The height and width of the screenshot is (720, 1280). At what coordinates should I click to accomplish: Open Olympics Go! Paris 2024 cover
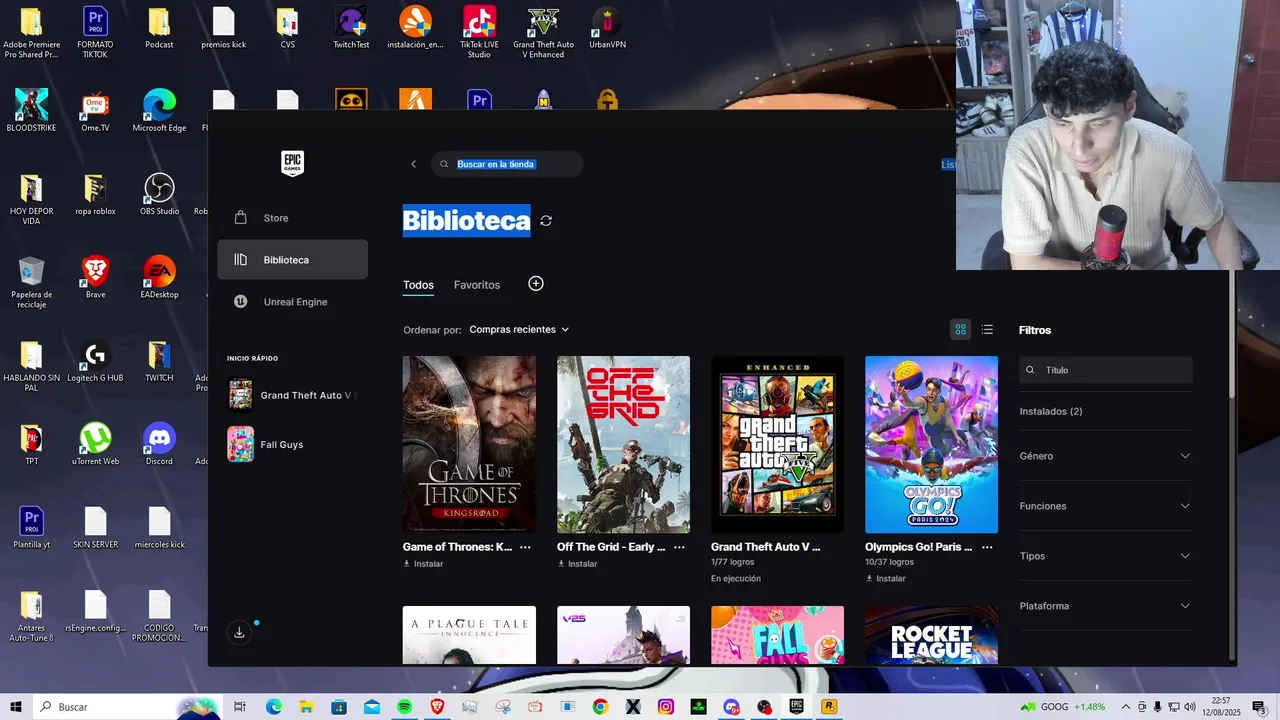pos(931,444)
